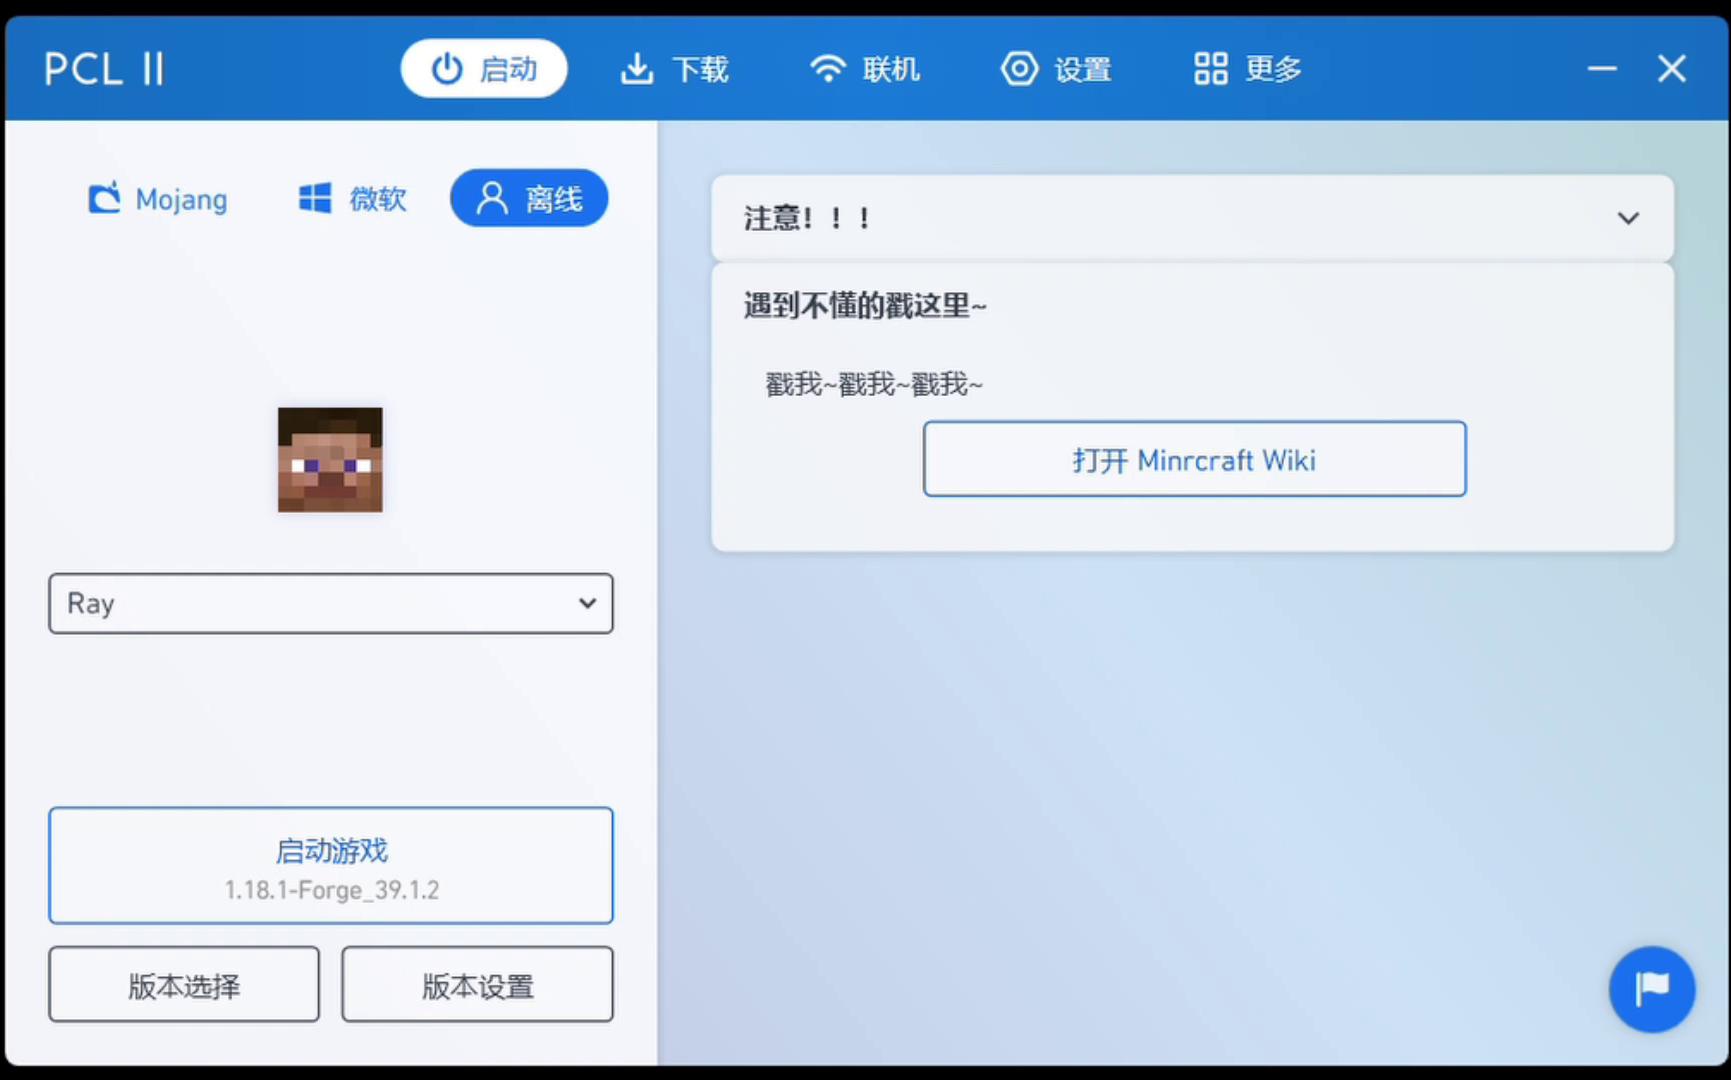Viewport: 1731px width, 1080px height.
Task: Click the offline-mode person icon
Action: (x=489, y=198)
